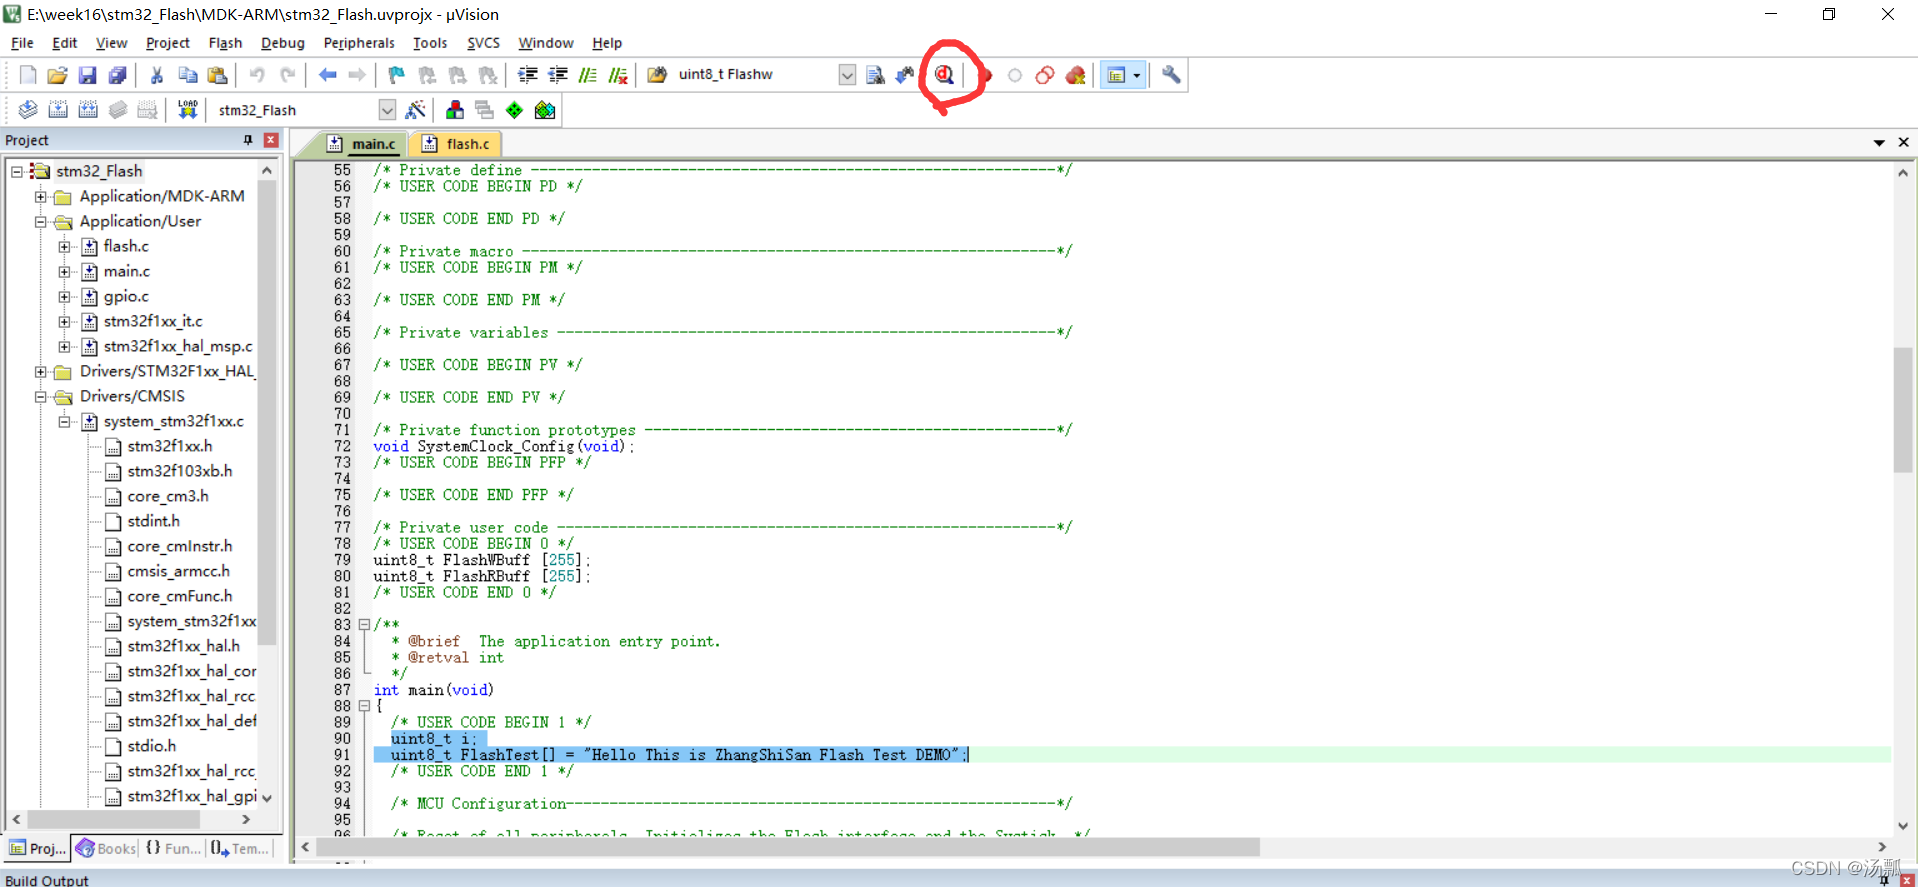Click the Find icon next to search box
Viewport: 1918px width, 887px height.
tap(875, 75)
